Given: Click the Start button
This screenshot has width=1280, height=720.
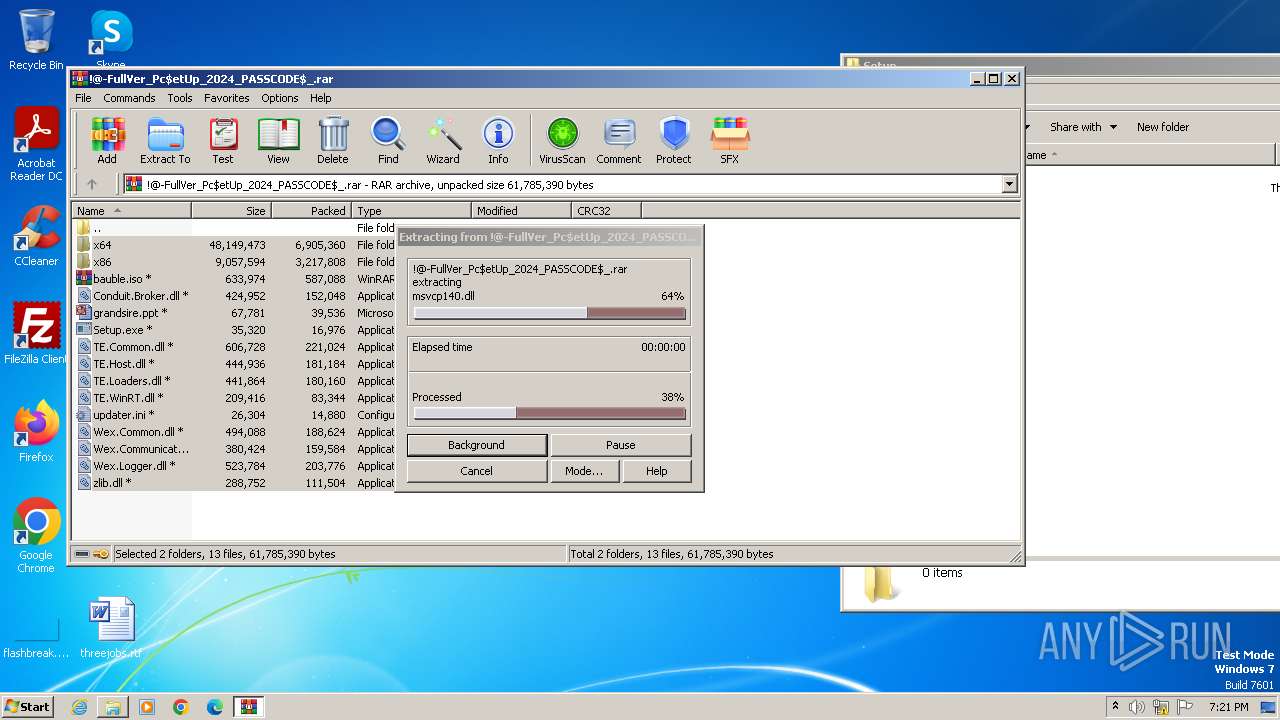Looking at the screenshot, I should [x=28, y=707].
